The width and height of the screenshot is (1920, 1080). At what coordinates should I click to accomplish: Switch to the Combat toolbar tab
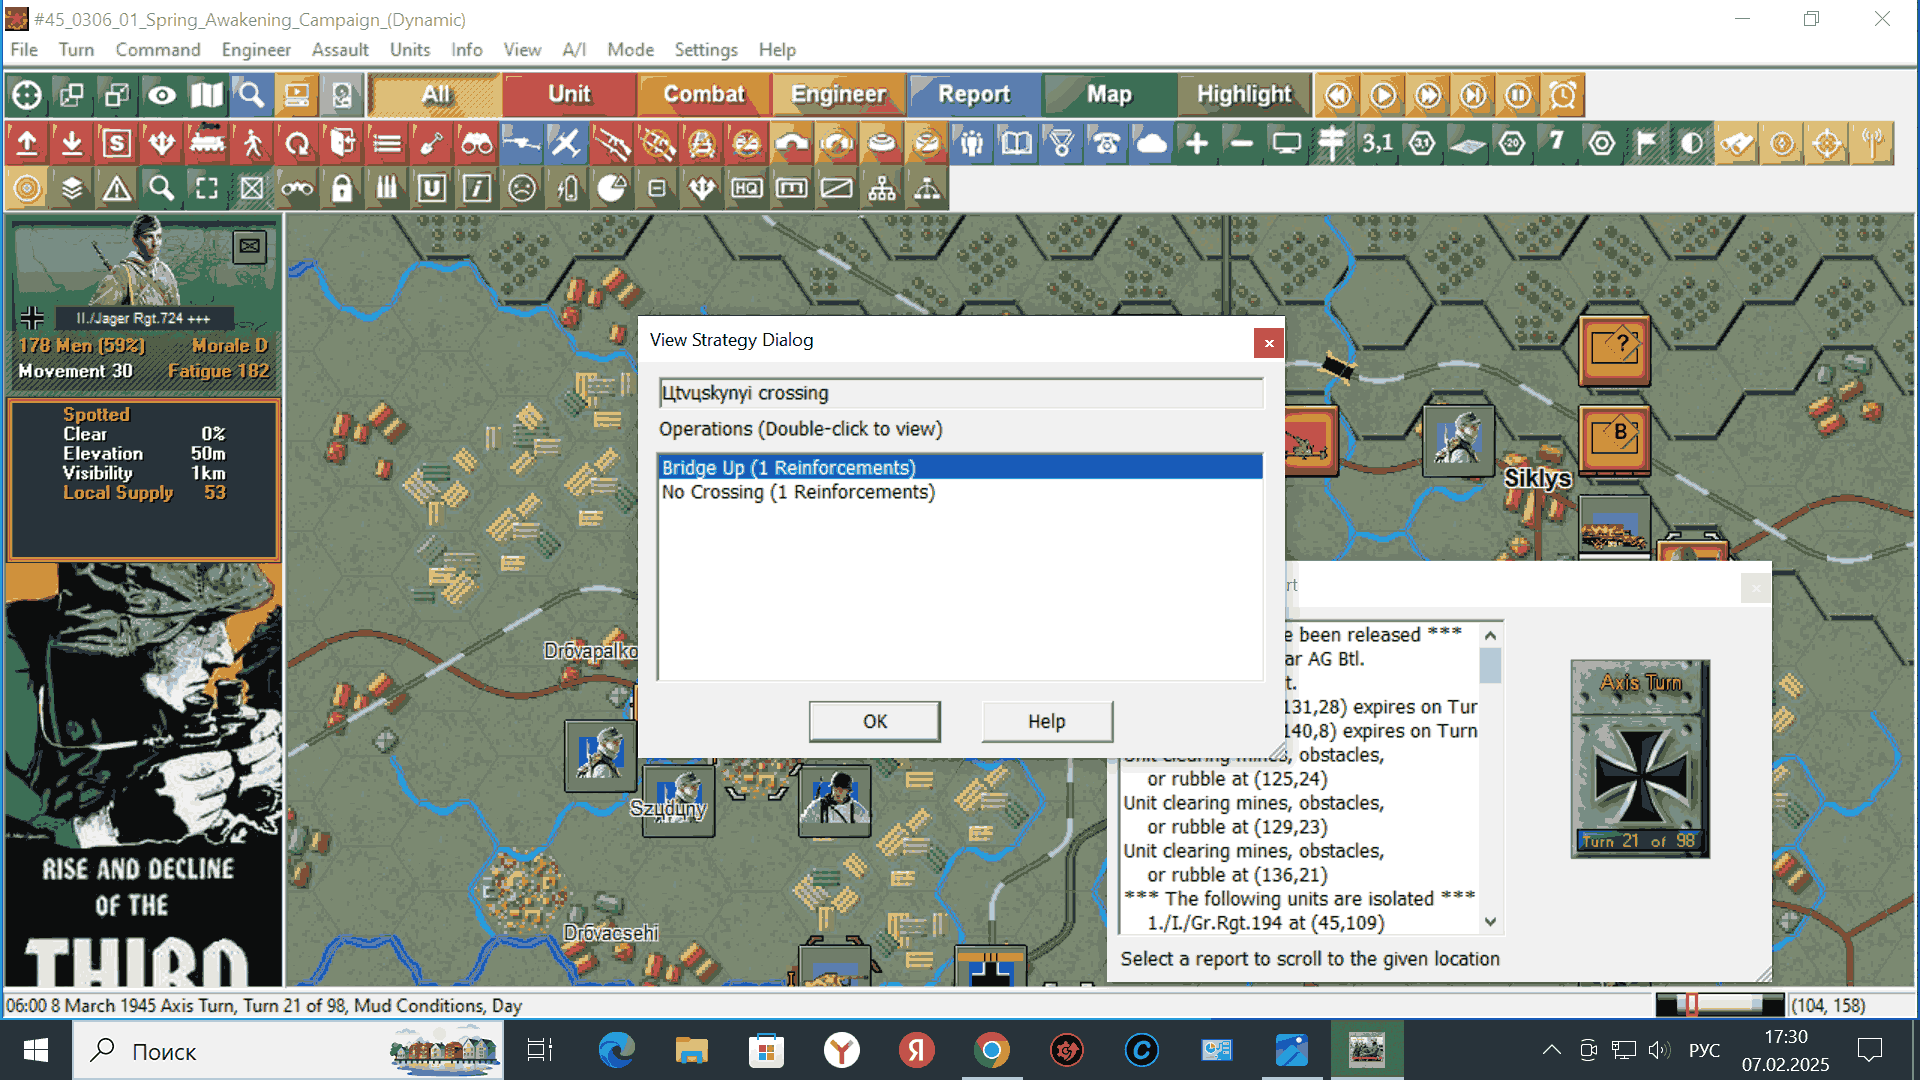pyautogui.click(x=704, y=95)
